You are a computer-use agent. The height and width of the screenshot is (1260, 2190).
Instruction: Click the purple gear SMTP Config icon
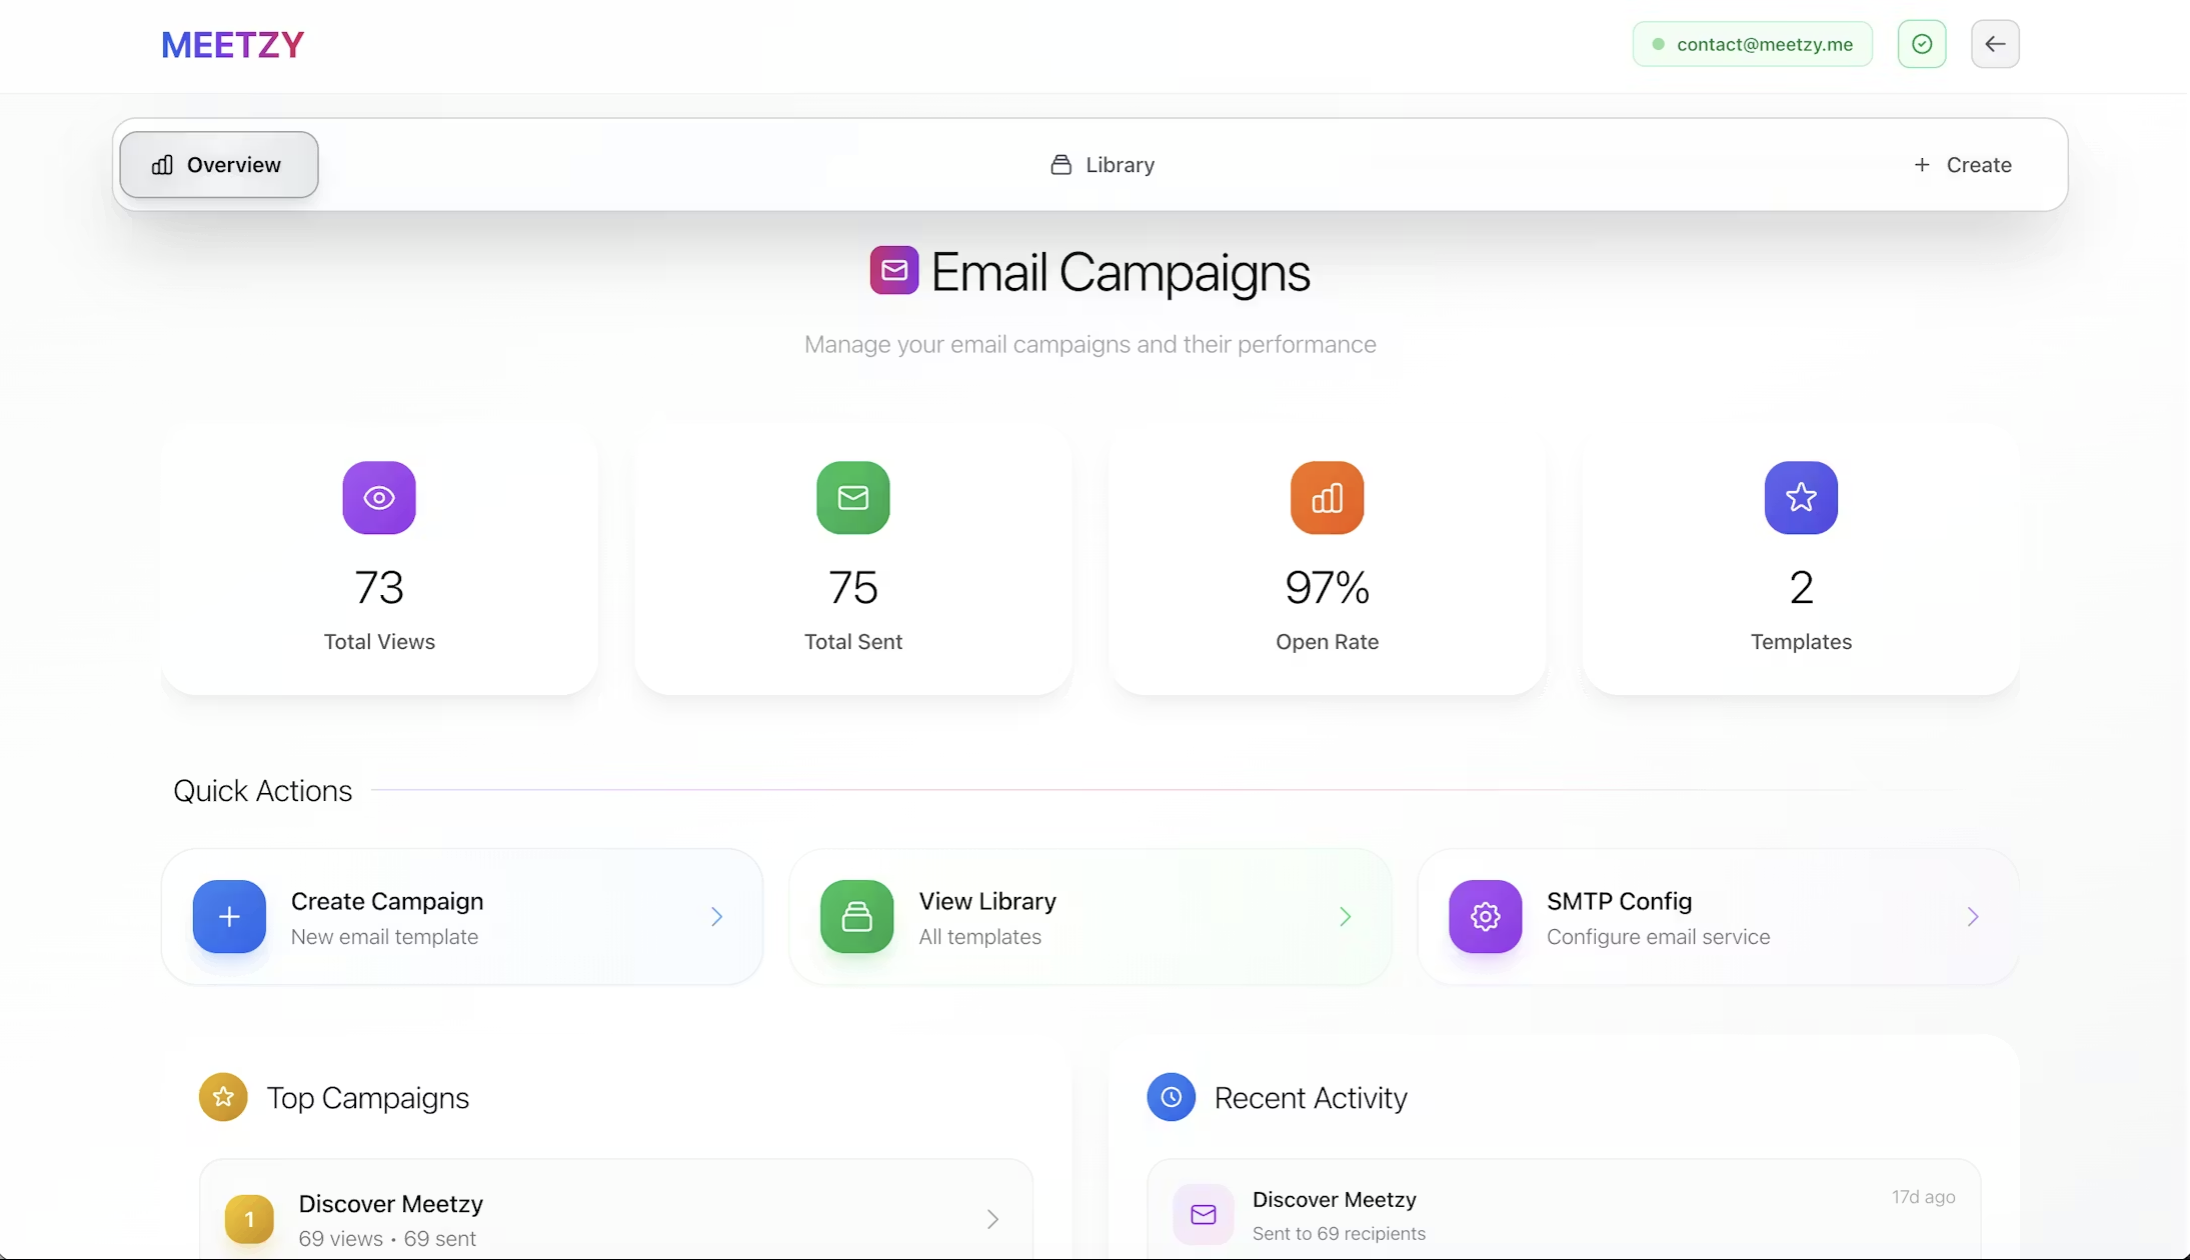[1485, 916]
